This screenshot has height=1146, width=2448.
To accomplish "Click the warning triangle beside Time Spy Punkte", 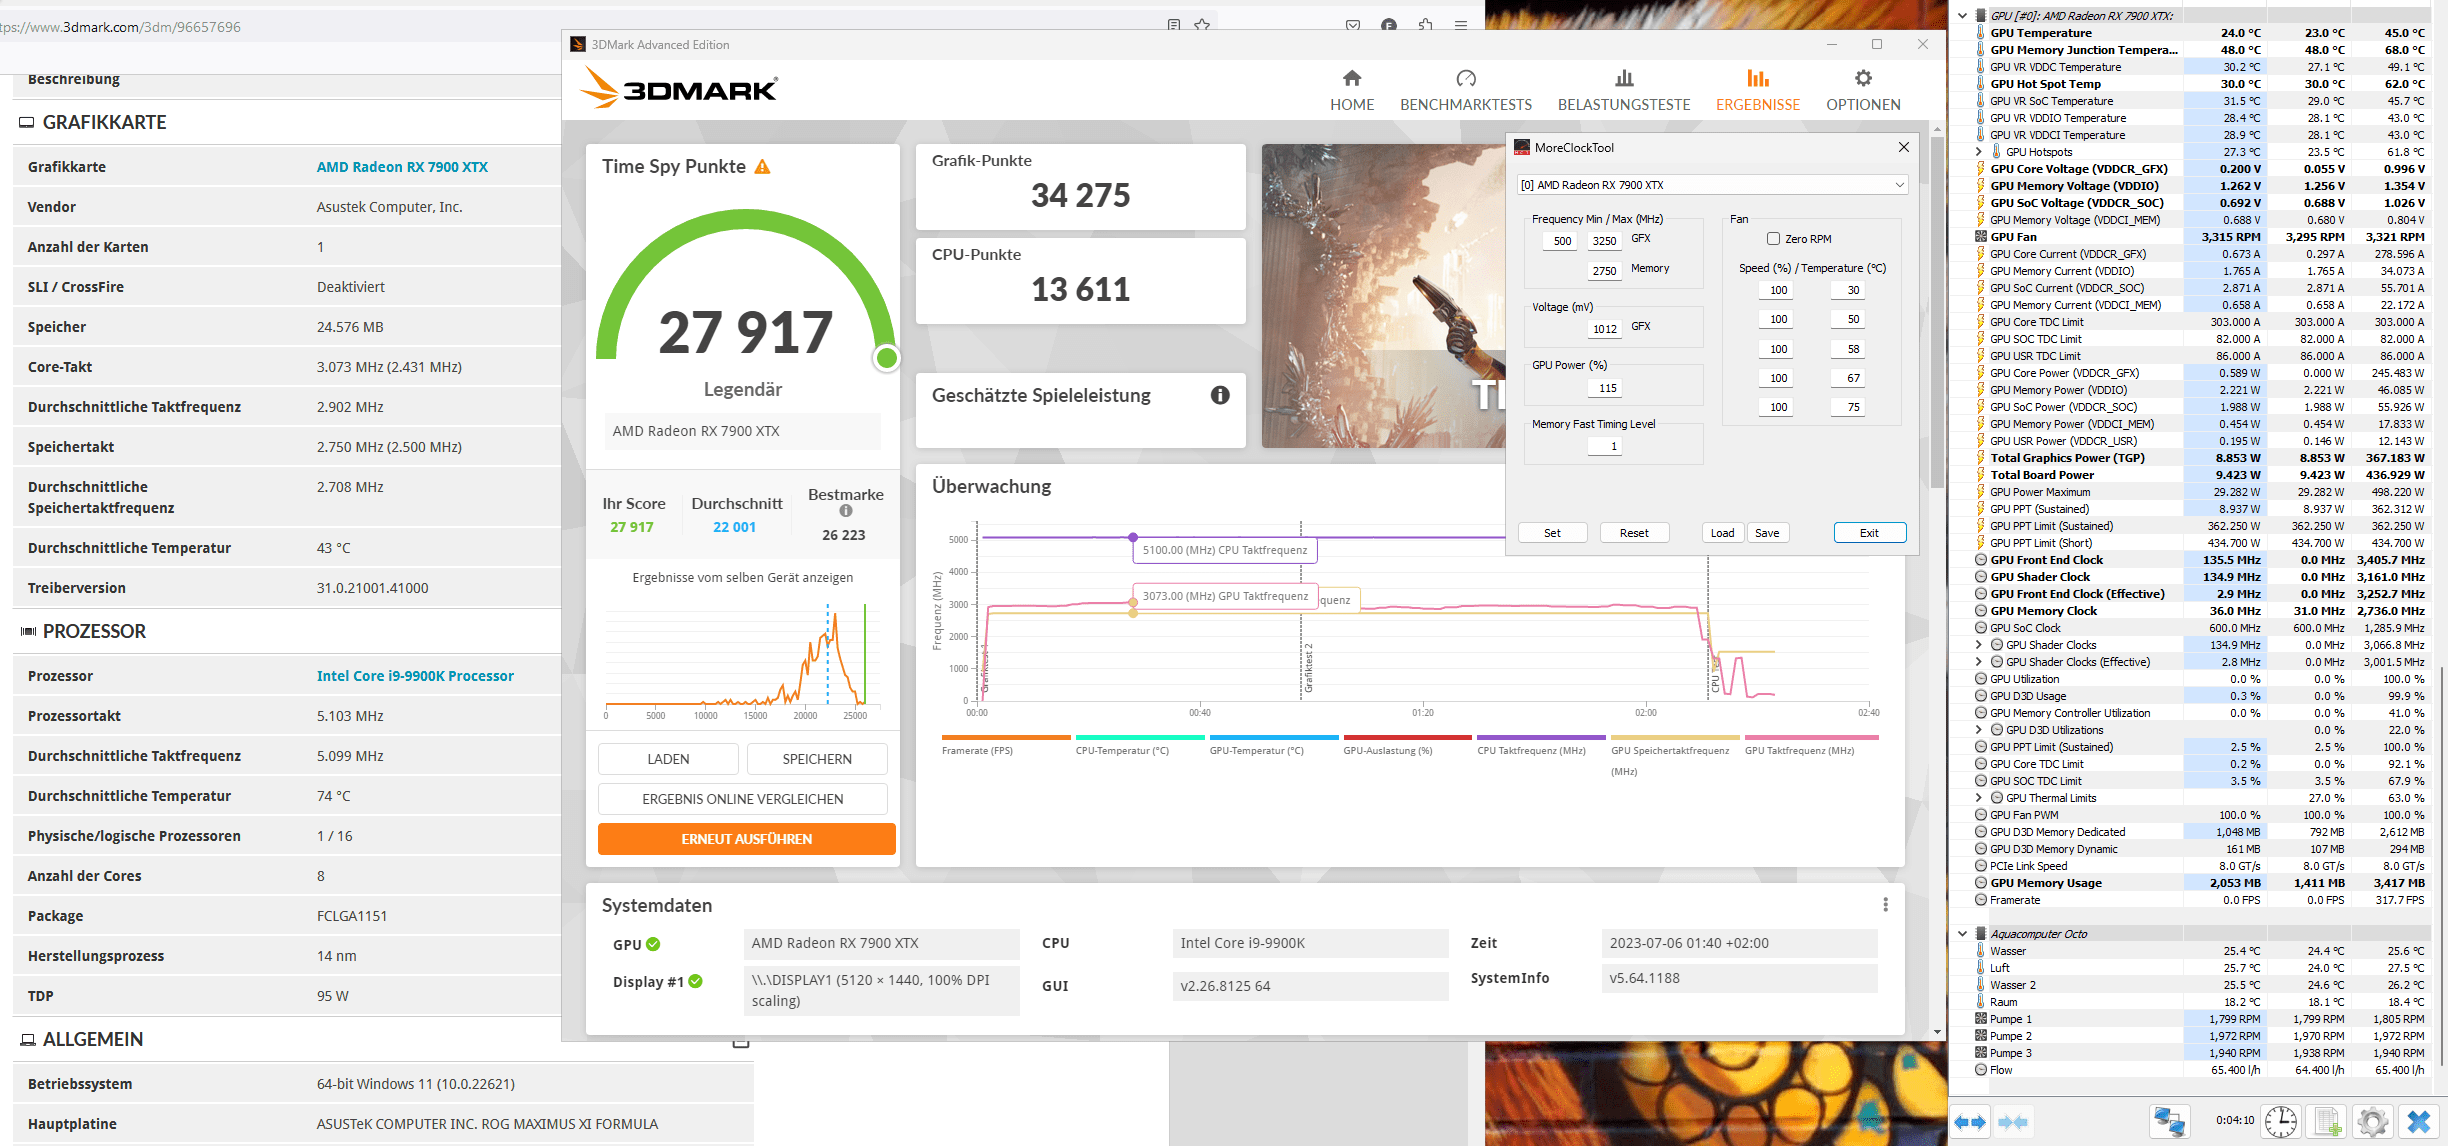I will click(762, 167).
